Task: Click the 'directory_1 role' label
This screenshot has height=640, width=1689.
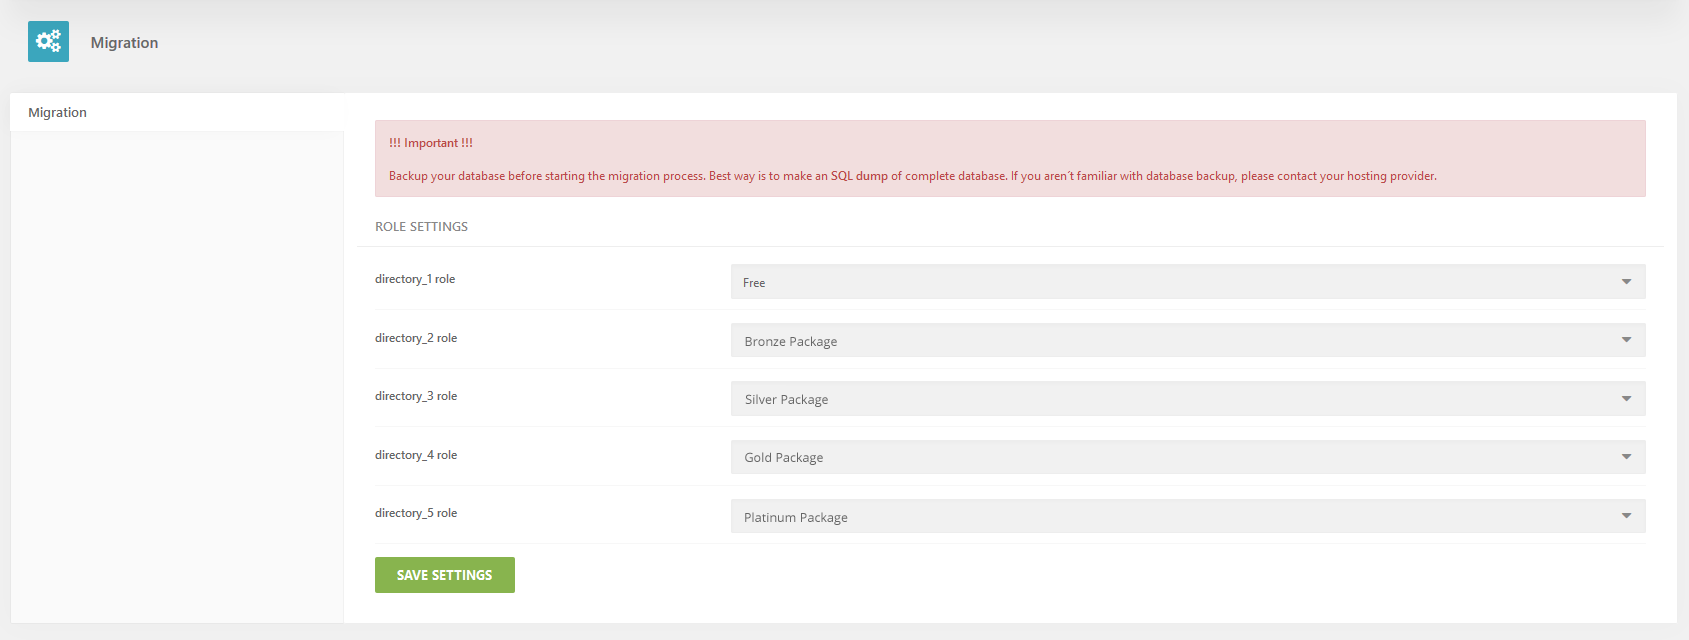Action: pyautogui.click(x=415, y=279)
